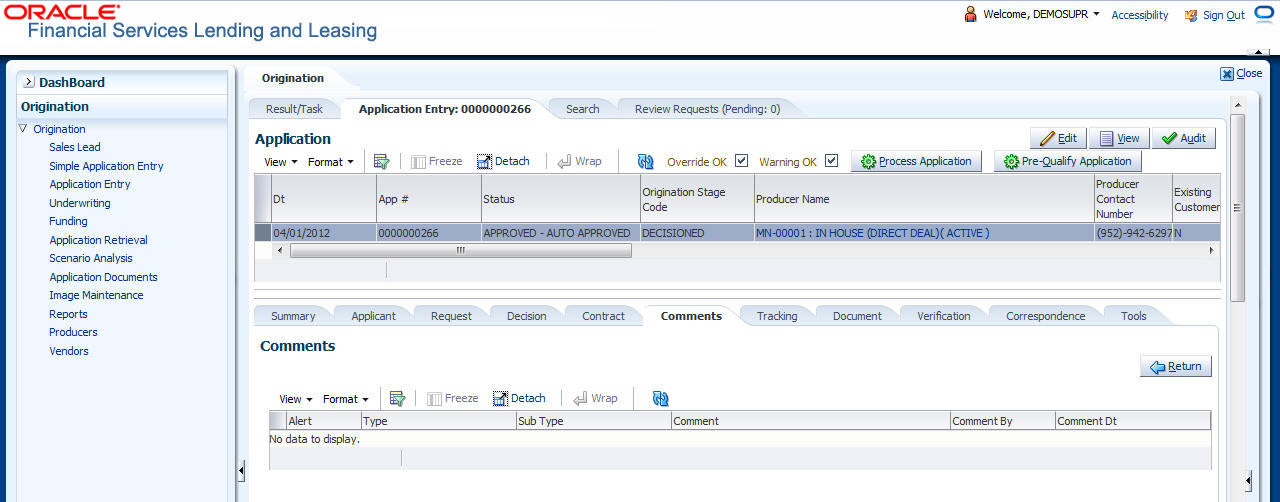
Task: Click the main vertical scrollbar thumb
Action: (1237, 207)
